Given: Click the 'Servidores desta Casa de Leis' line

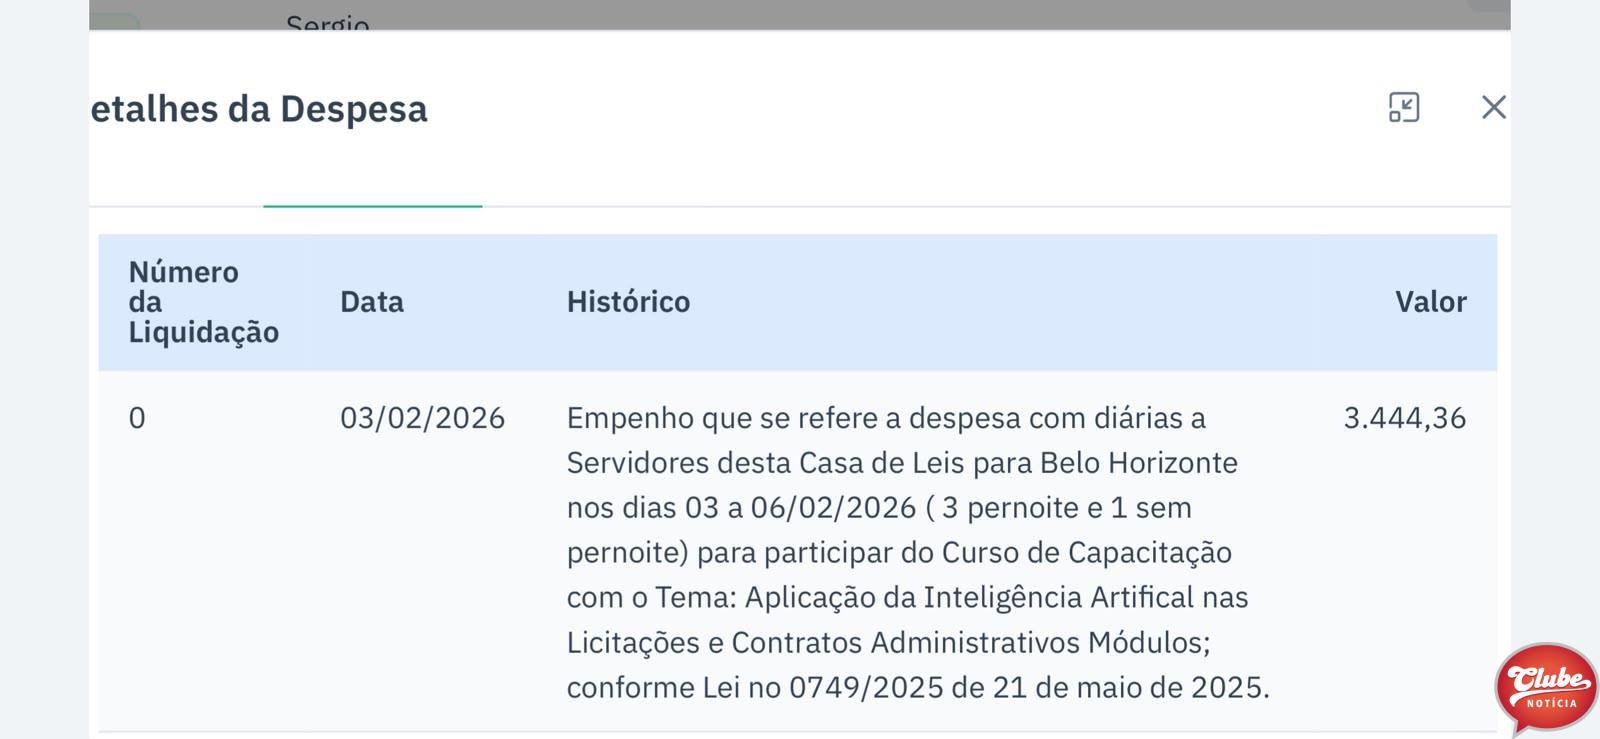Looking at the screenshot, I should pyautogui.click(x=902, y=463).
